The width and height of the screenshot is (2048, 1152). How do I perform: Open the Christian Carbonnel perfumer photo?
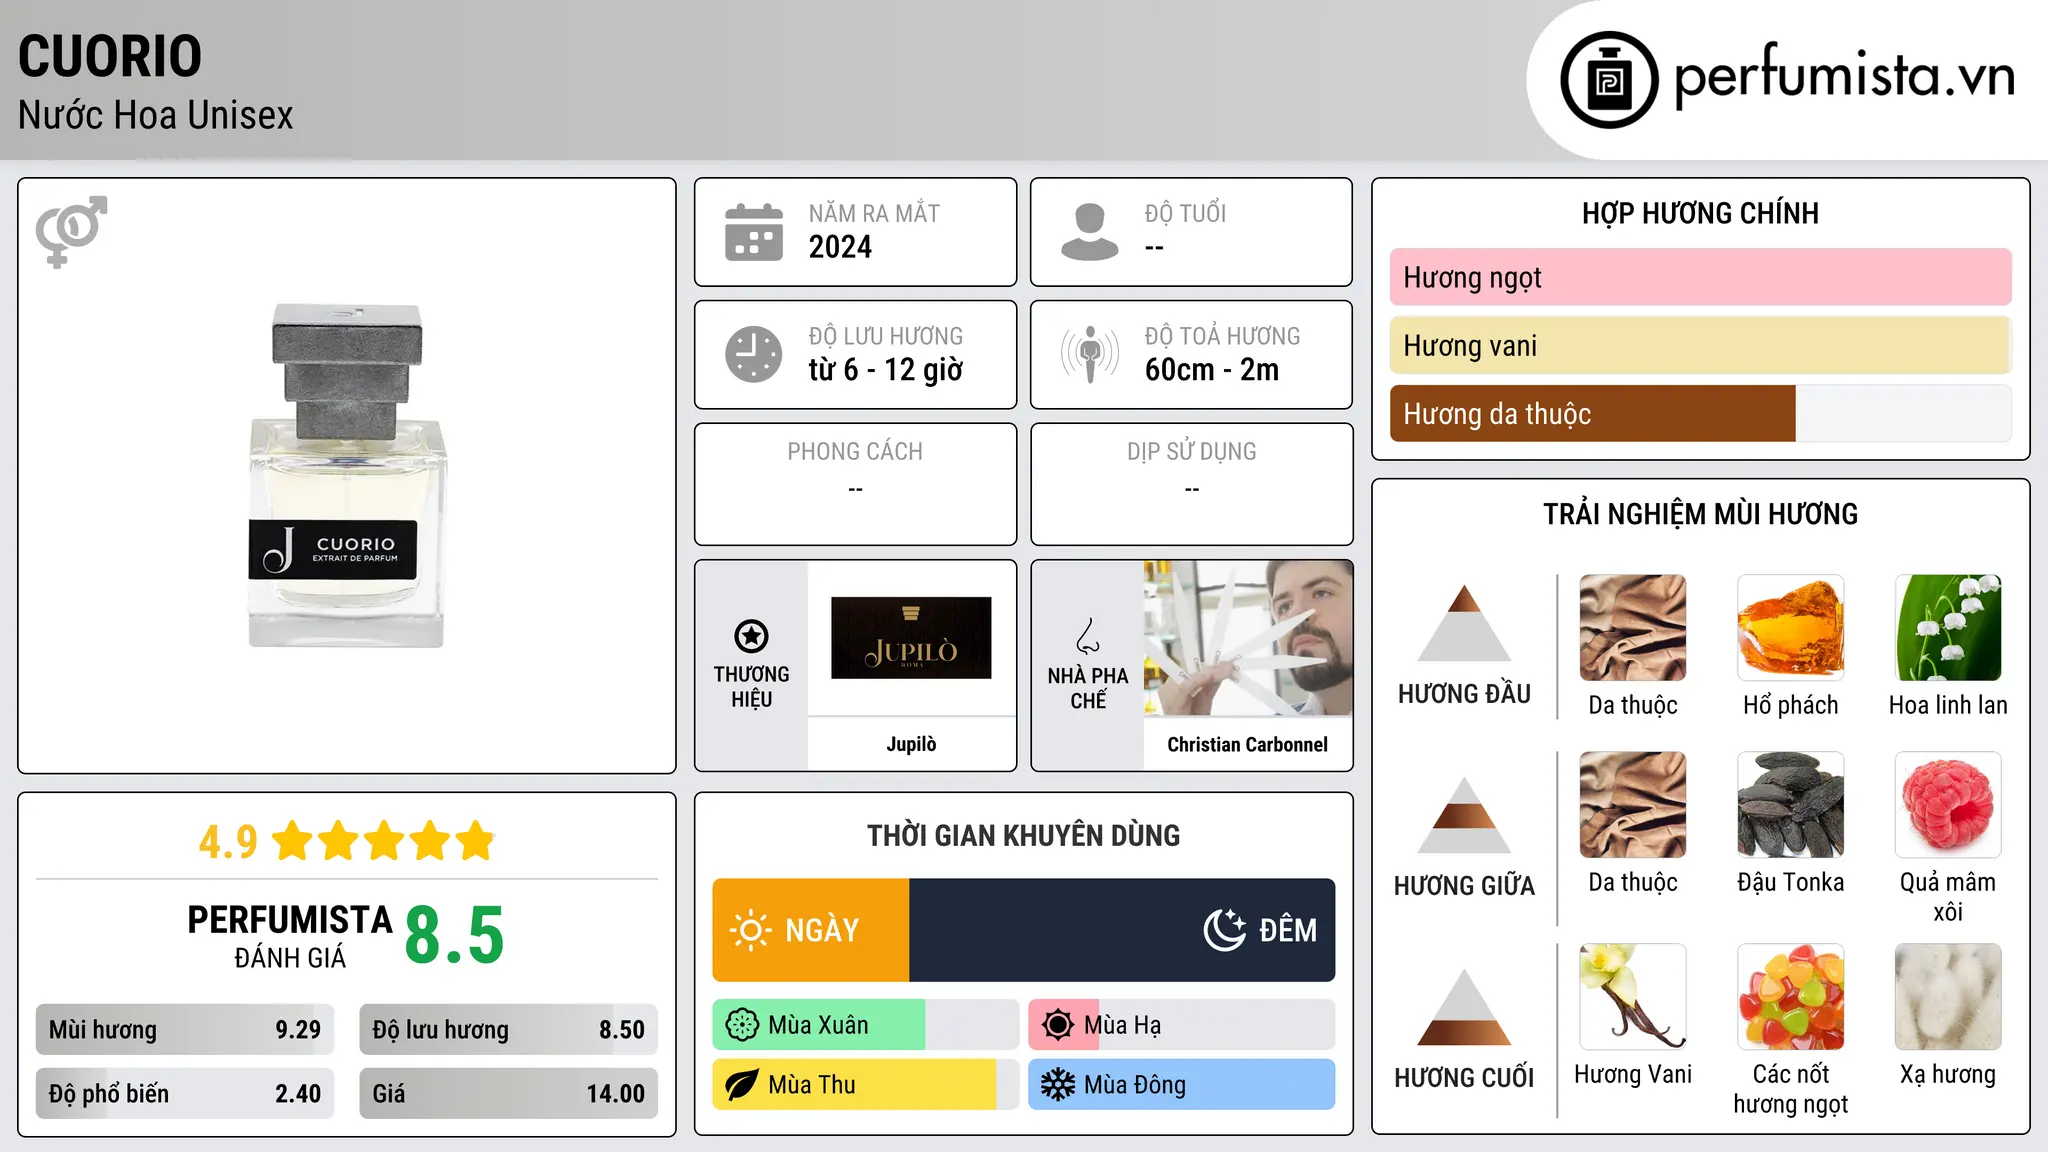pos(1248,638)
